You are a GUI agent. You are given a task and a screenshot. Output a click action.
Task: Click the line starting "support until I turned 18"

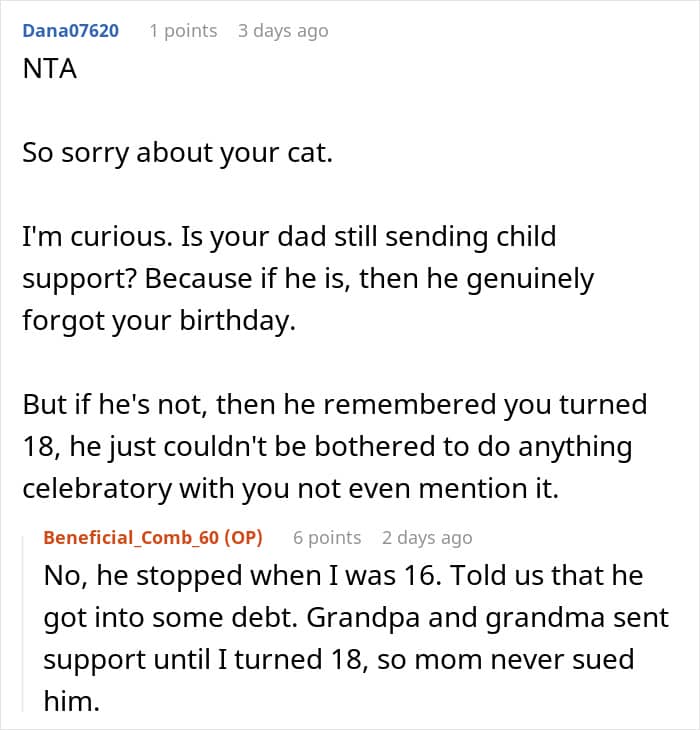339,660
